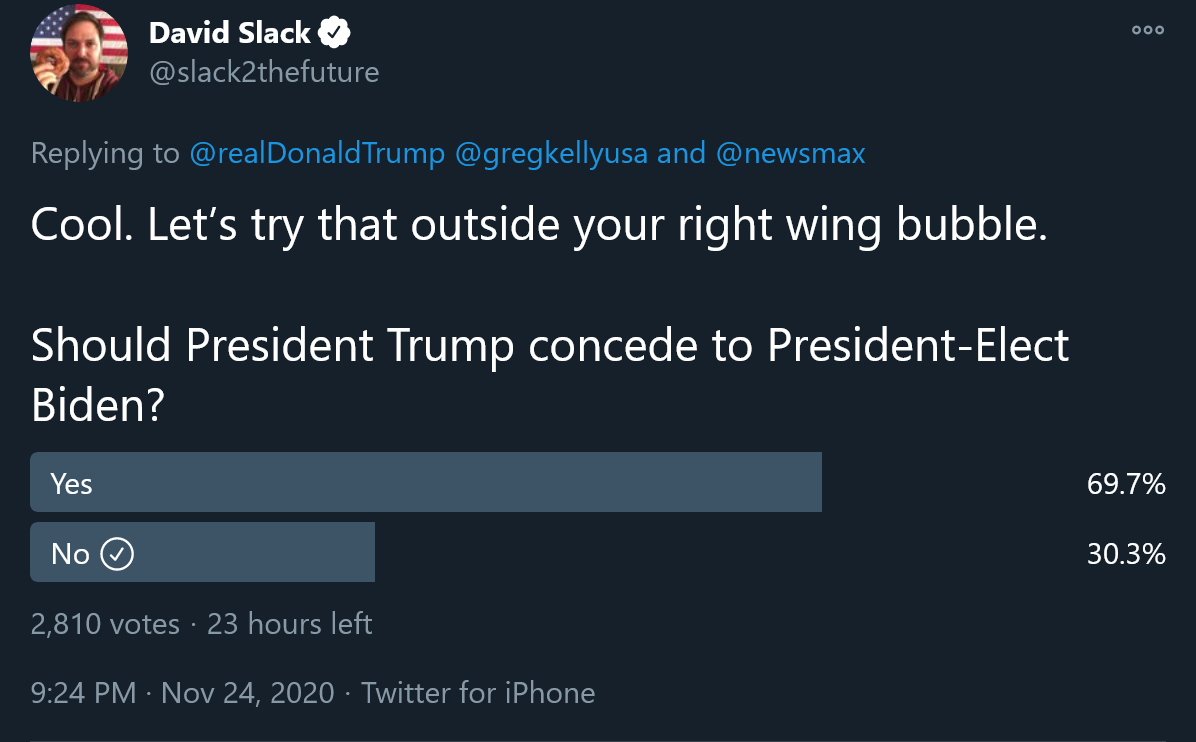Click the 30.3% result percentage
This screenshot has width=1196, height=742.
1126,554
